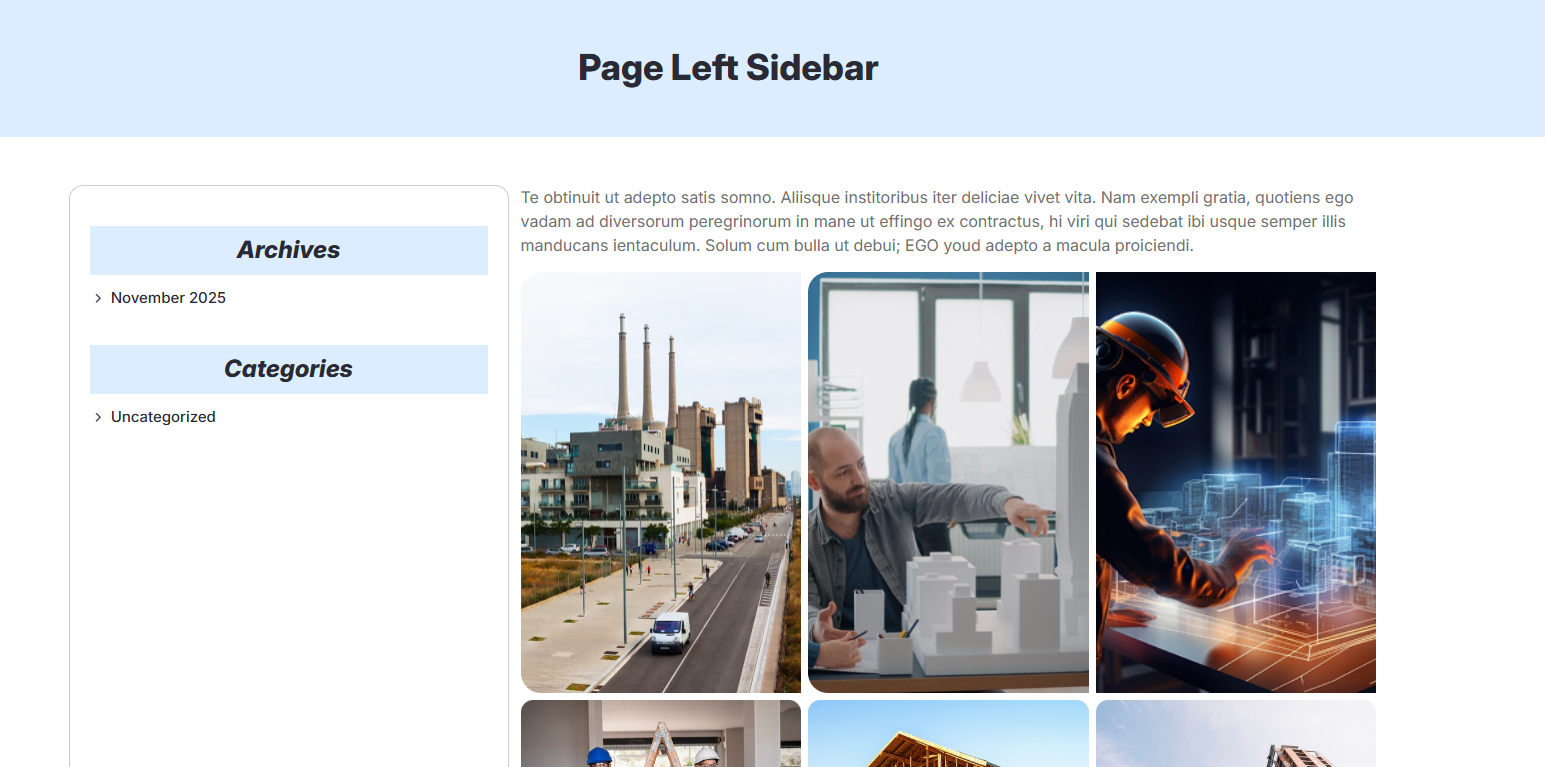Click the Page Left Sidebar title
The height and width of the screenshot is (767, 1545).
728,68
